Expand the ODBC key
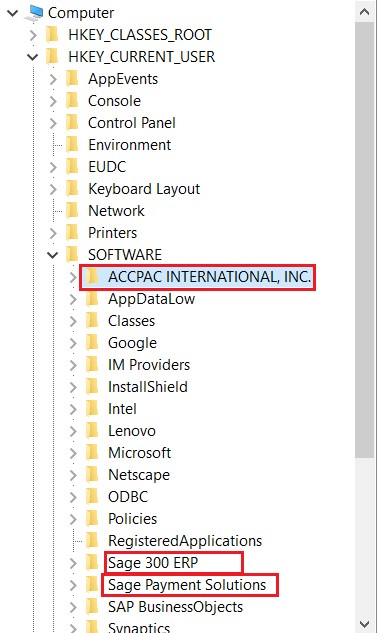 pyautogui.click(x=73, y=497)
